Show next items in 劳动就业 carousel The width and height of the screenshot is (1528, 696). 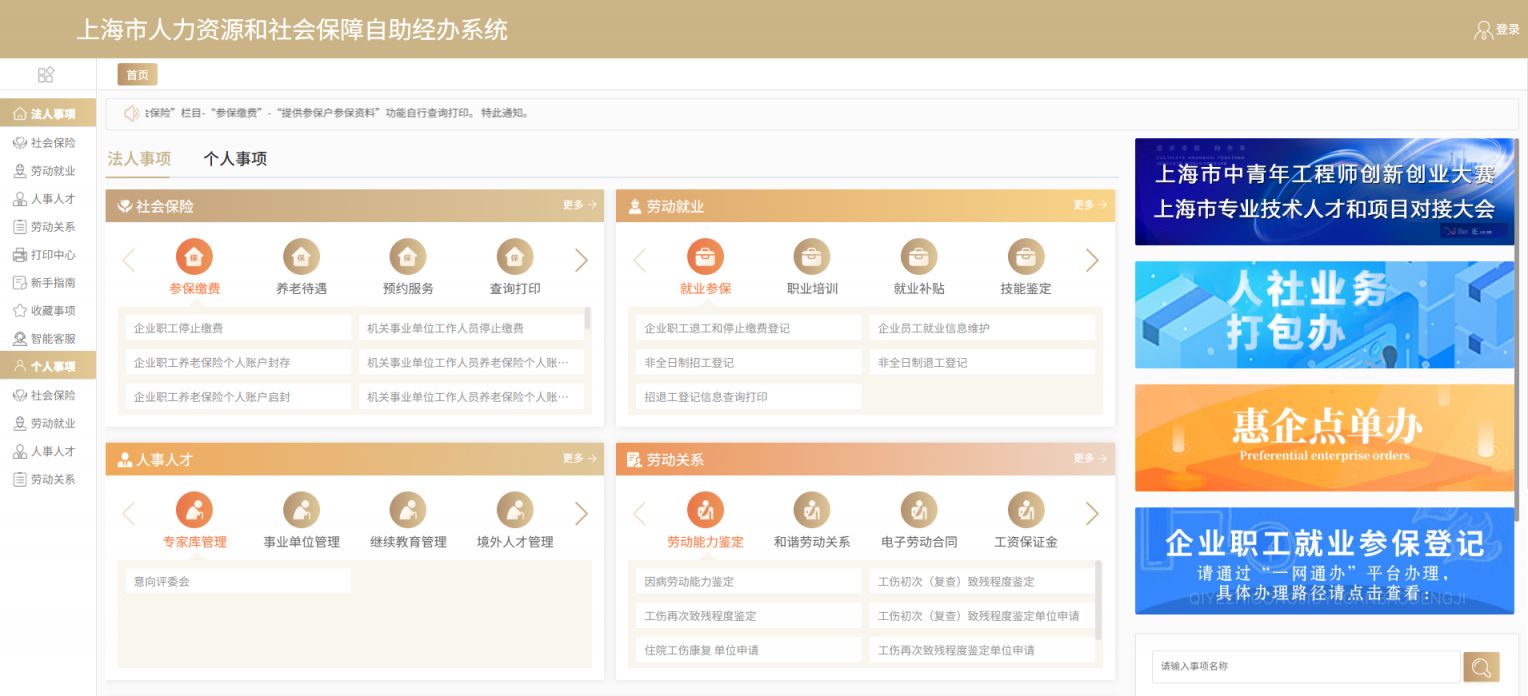pos(1092,260)
